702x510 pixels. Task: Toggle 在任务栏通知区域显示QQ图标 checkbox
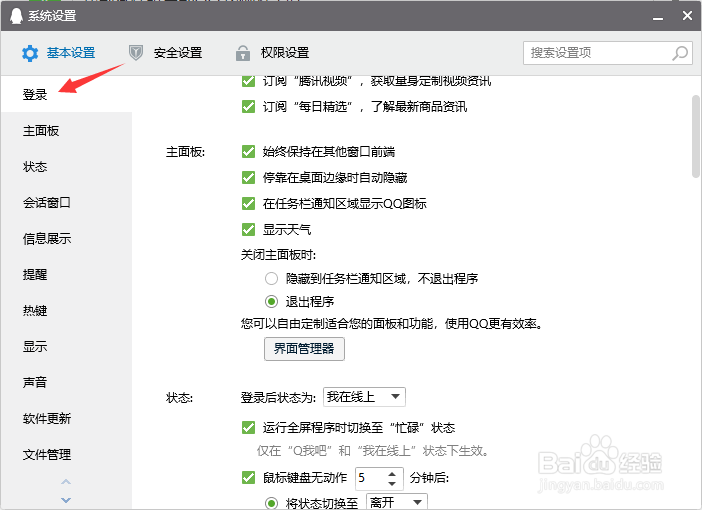248,204
